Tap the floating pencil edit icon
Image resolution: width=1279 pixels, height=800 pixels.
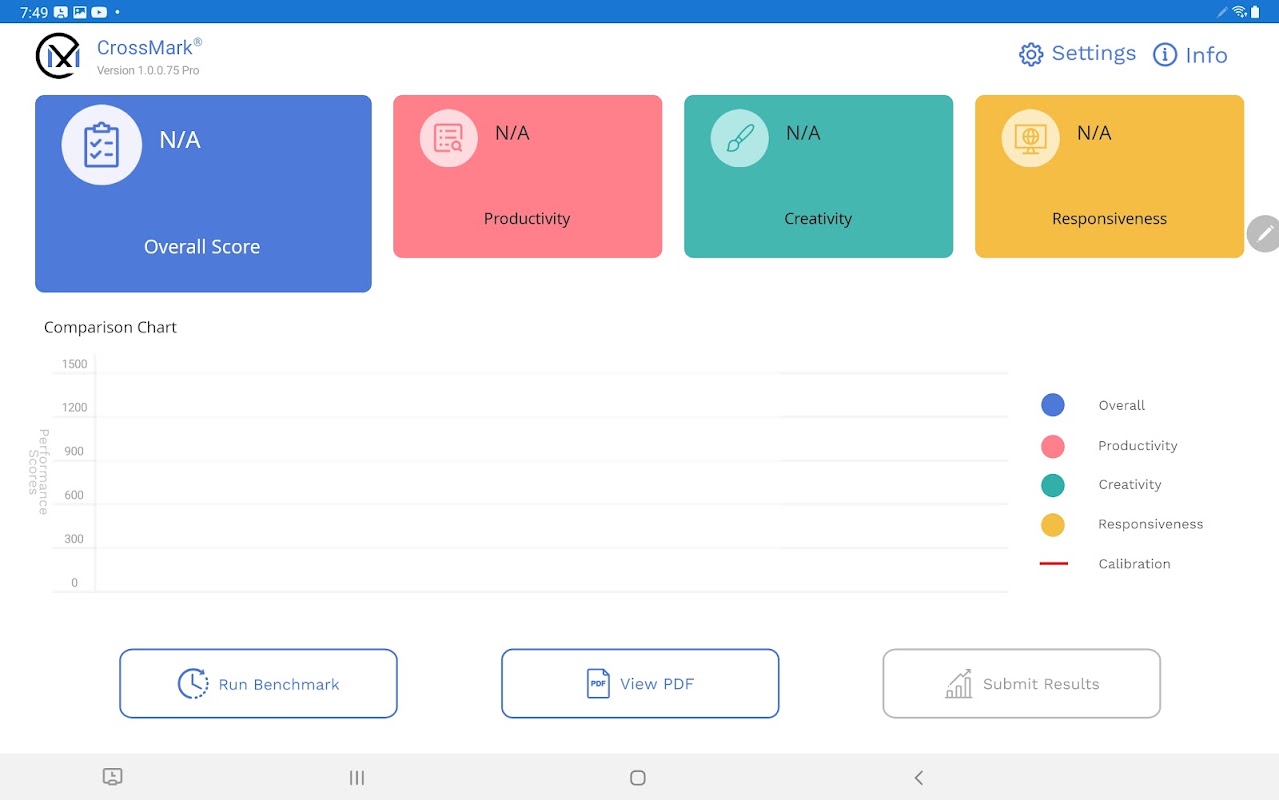click(x=1264, y=233)
